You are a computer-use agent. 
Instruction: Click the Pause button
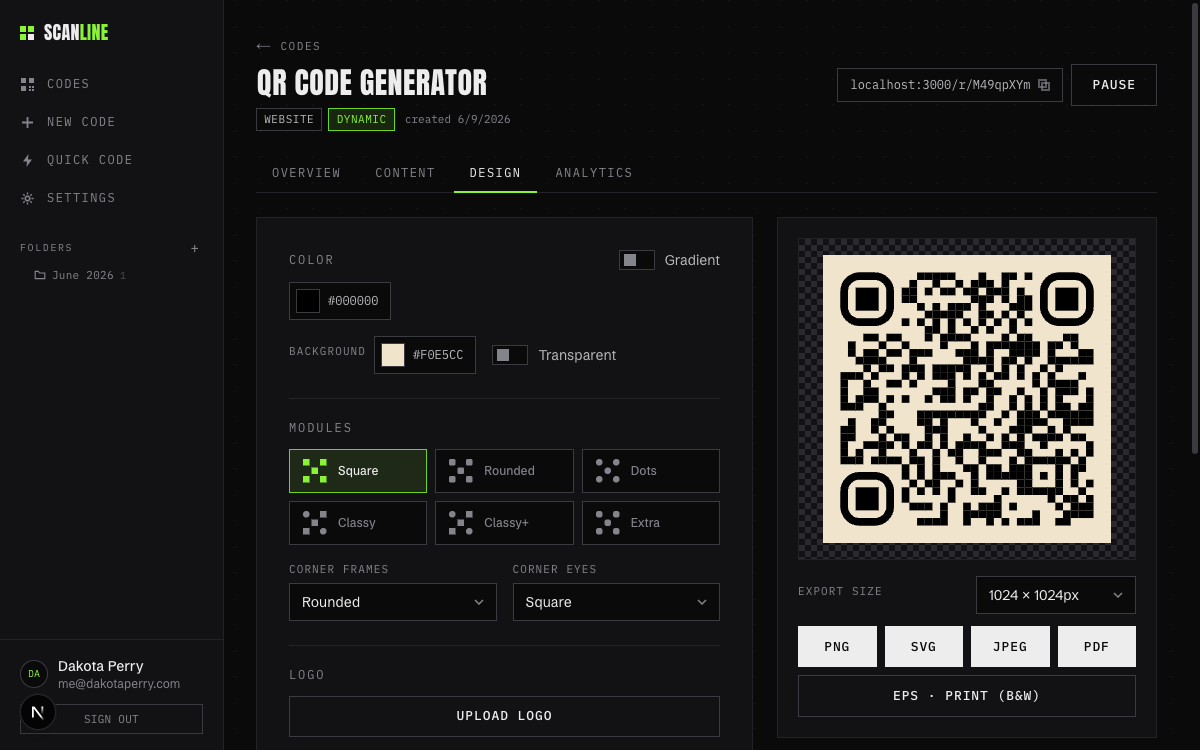point(1114,85)
